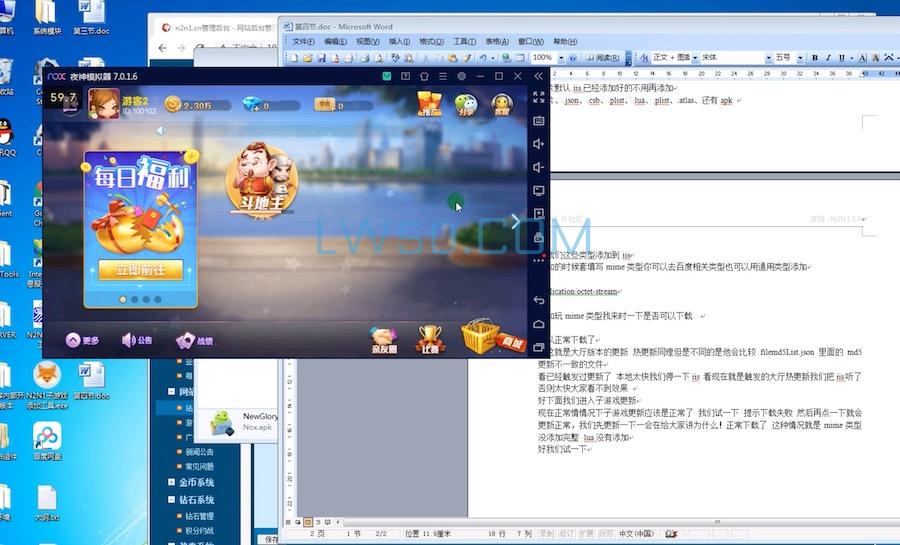Viewport: 900px width, 545px height.
Task: Select the third banner carousel dot
Action: coord(146,299)
